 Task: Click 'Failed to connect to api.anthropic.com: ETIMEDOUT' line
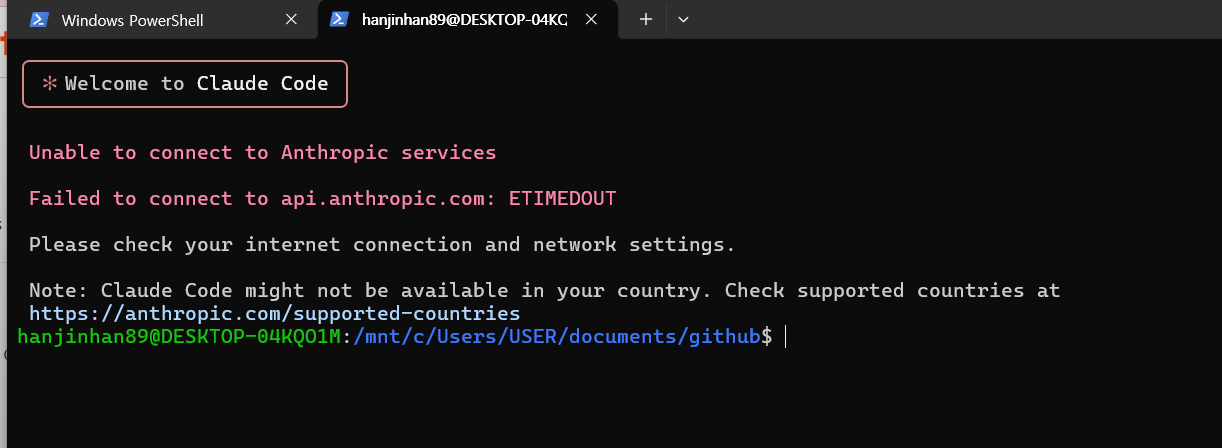pos(323,199)
